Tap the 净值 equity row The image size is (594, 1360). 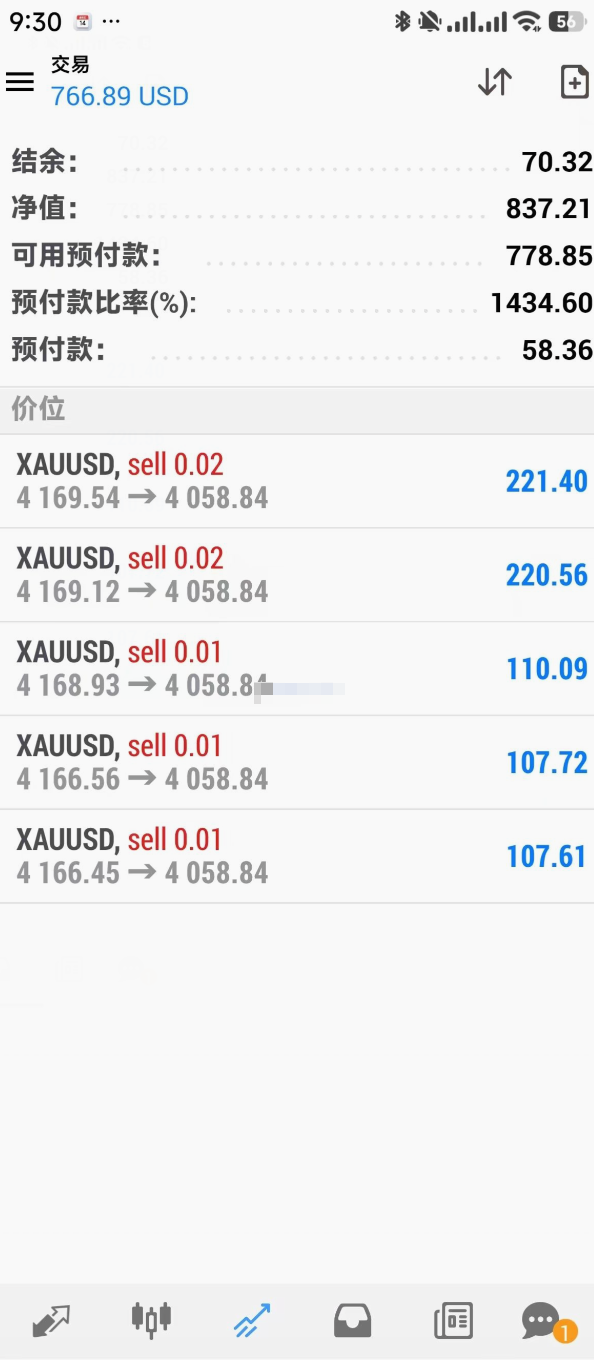297,208
